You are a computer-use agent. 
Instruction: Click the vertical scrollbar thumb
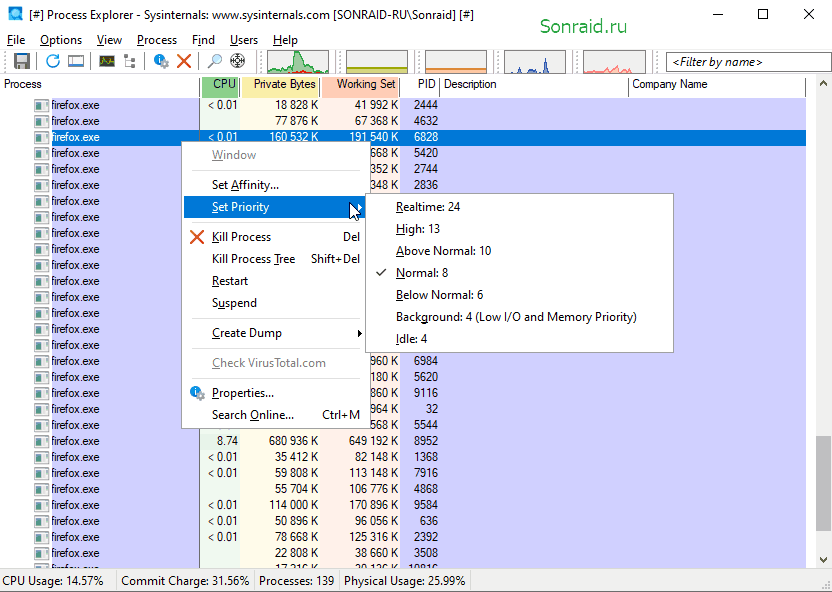[x=823, y=483]
